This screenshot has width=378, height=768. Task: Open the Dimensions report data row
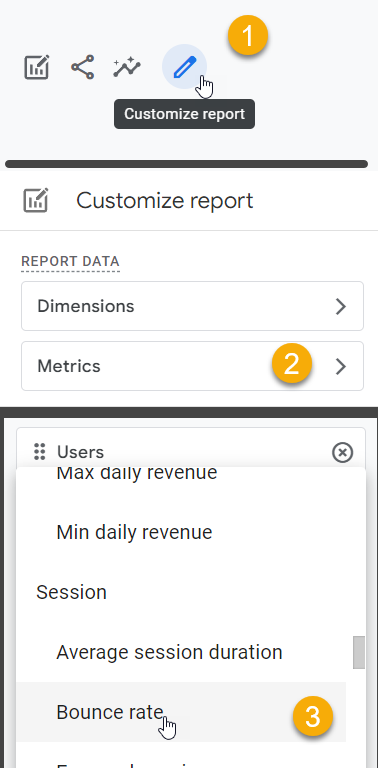(x=192, y=306)
